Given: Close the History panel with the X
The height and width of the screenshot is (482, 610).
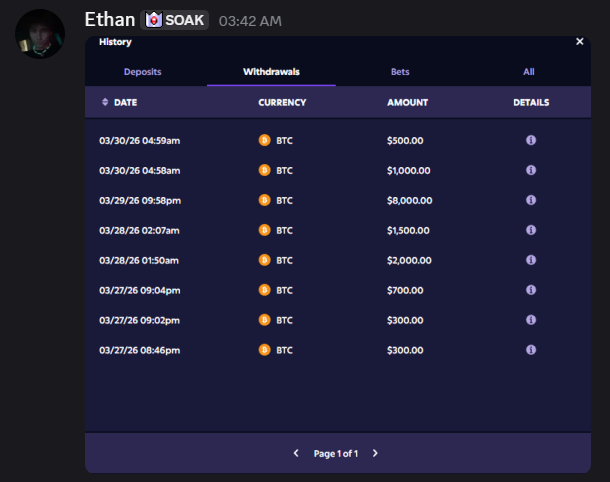Looking at the screenshot, I should (579, 42).
